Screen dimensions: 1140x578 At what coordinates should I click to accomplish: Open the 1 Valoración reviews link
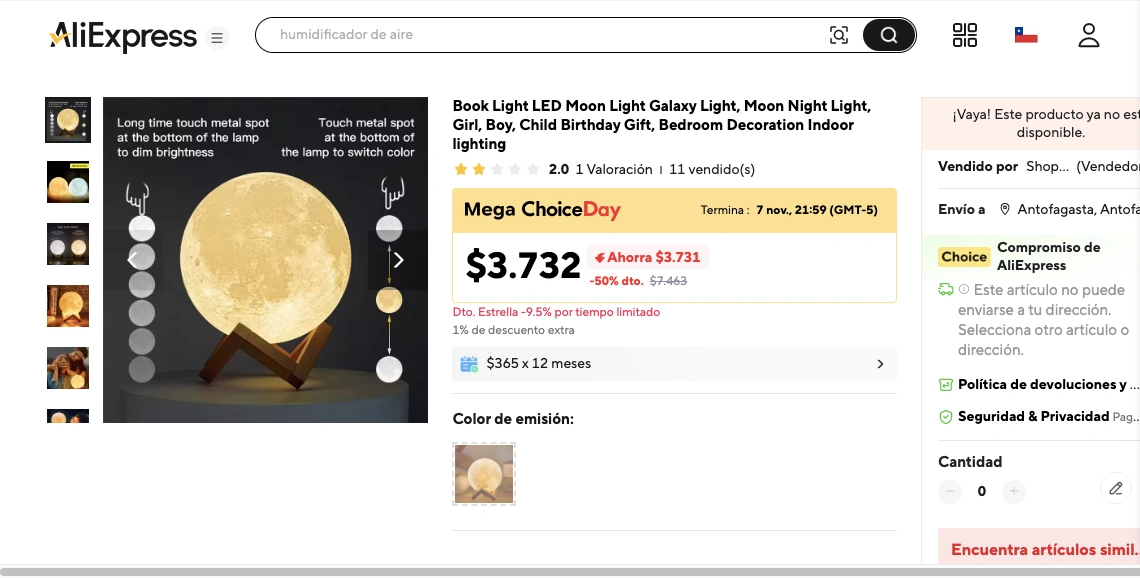614,169
